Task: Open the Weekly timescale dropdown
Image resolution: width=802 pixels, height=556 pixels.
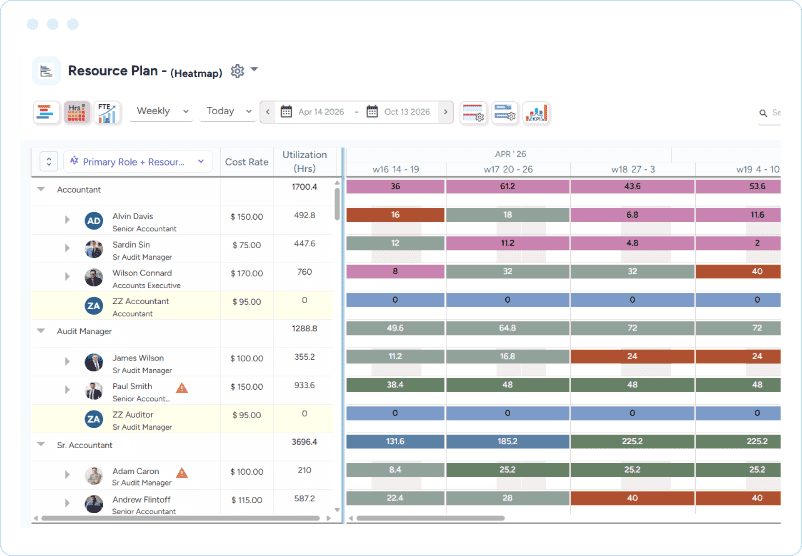Action: coord(162,111)
